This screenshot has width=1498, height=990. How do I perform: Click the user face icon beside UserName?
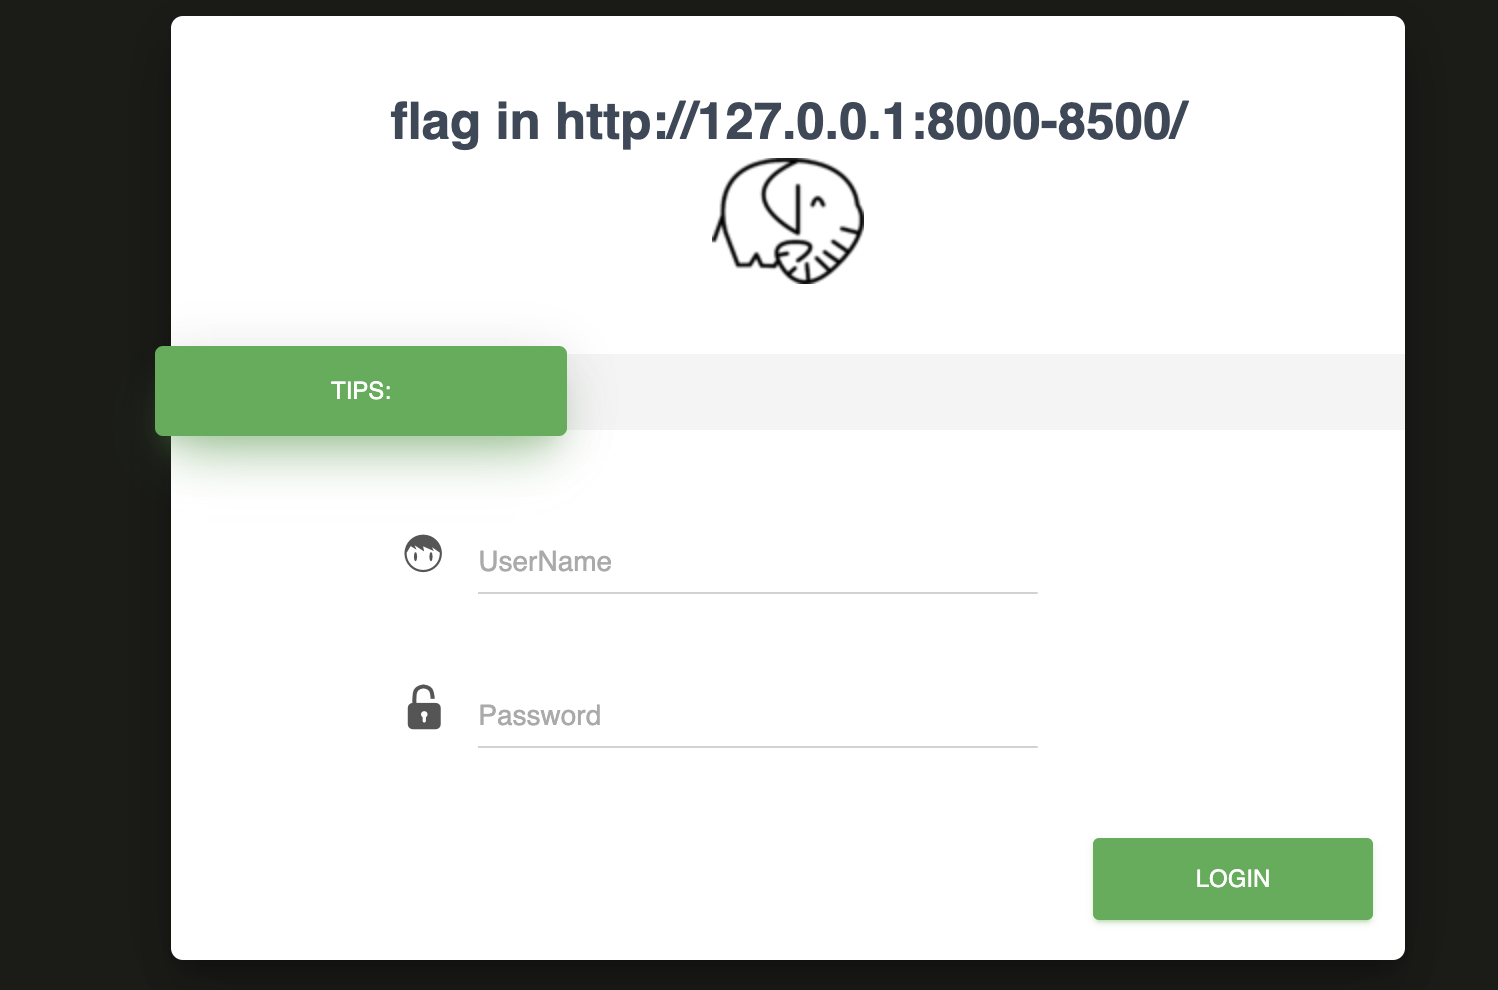click(x=423, y=553)
